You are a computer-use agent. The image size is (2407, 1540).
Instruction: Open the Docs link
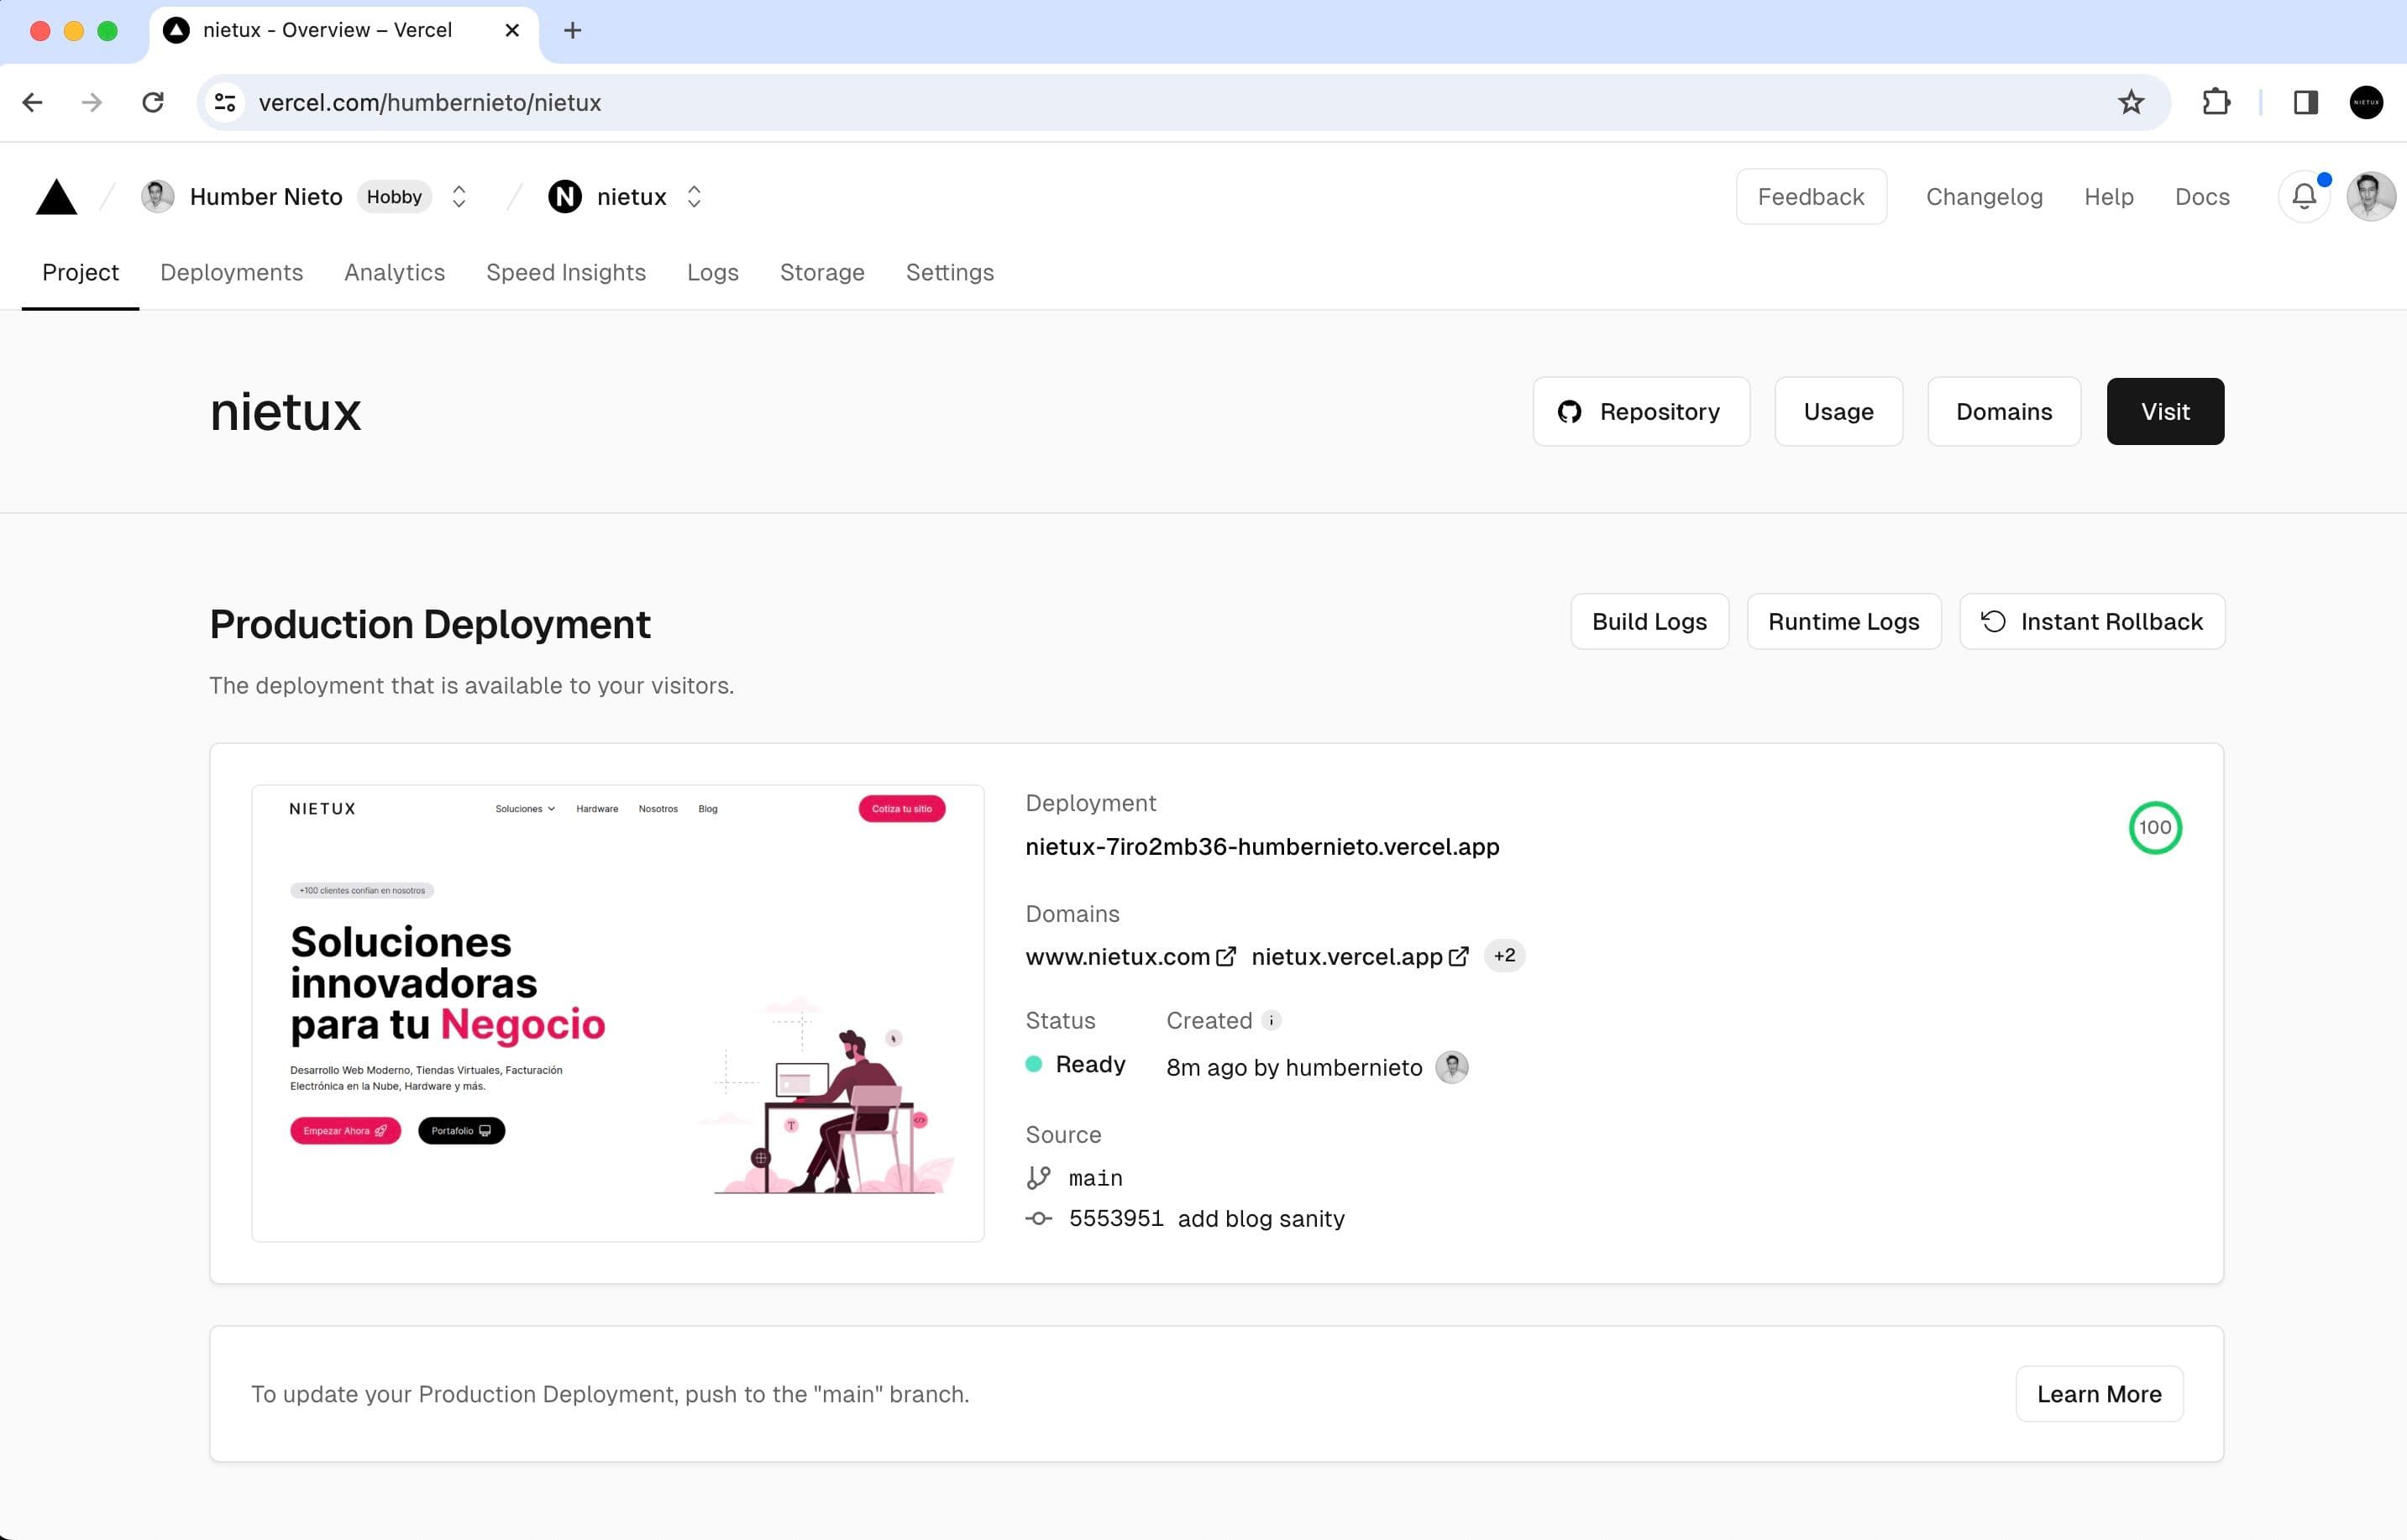2202,197
